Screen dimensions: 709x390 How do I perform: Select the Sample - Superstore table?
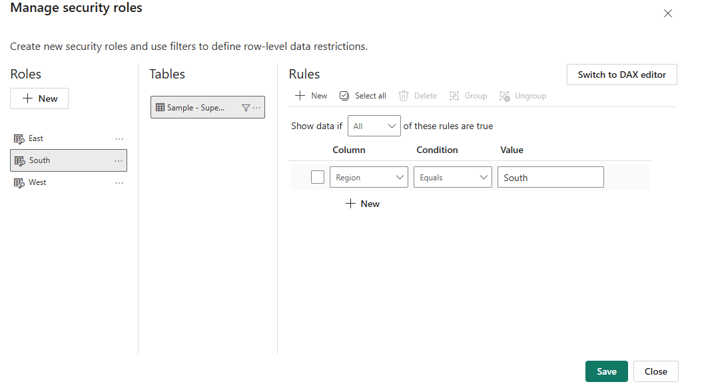[208, 107]
